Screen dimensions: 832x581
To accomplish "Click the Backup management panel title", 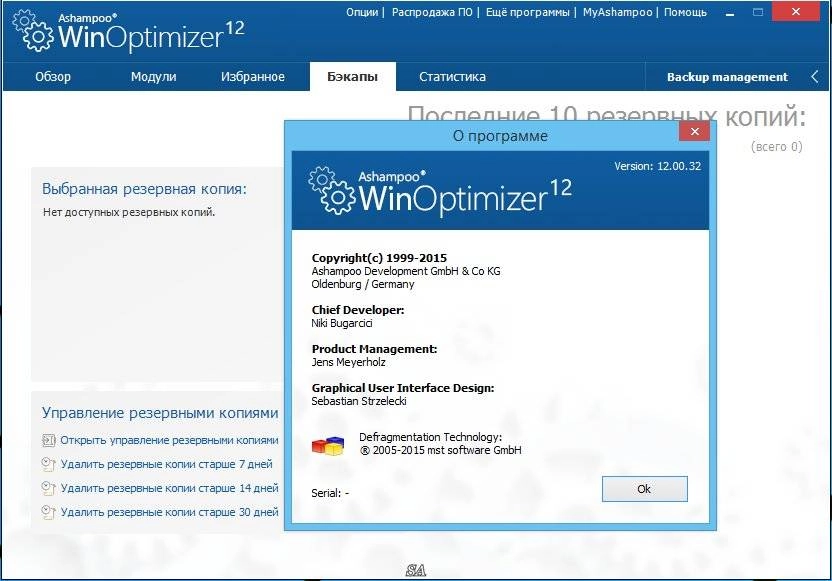I will (727, 77).
